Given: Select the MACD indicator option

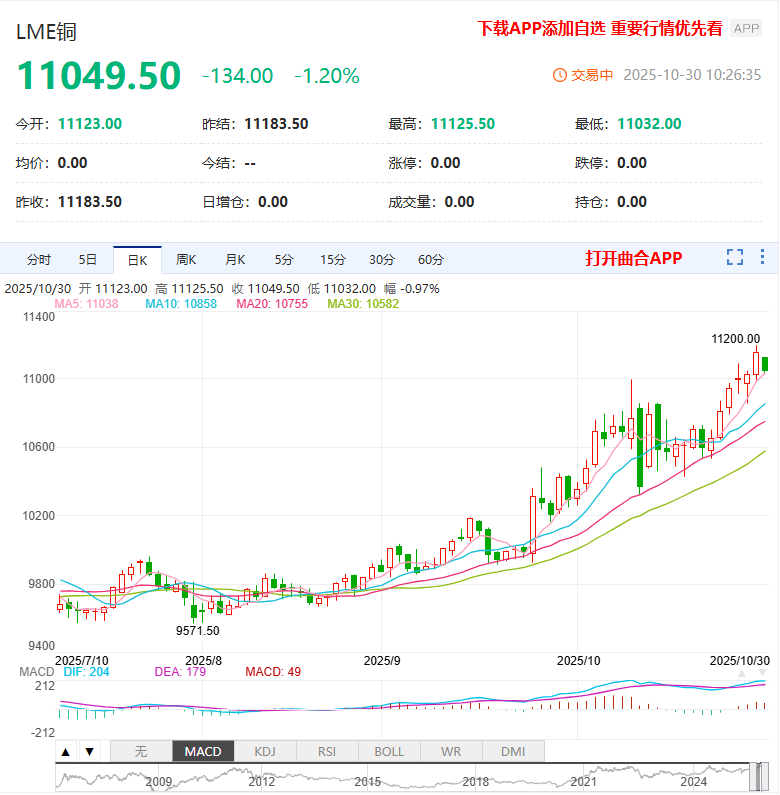Looking at the screenshot, I should [203, 752].
